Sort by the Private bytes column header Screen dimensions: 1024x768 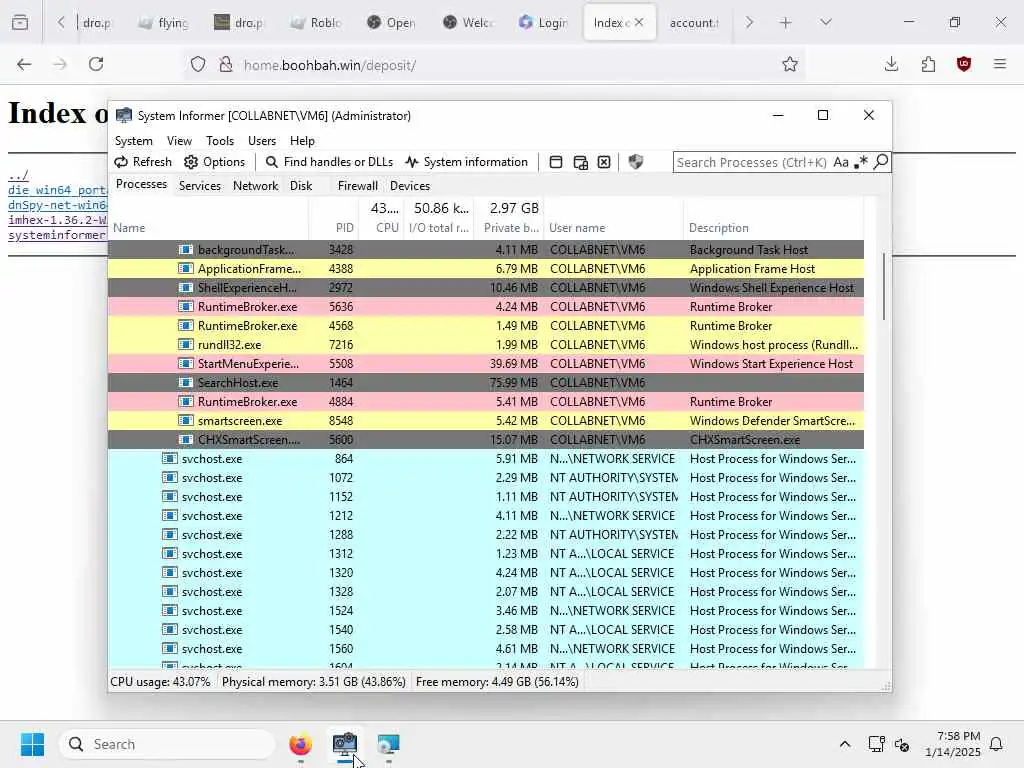click(x=509, y=218)
